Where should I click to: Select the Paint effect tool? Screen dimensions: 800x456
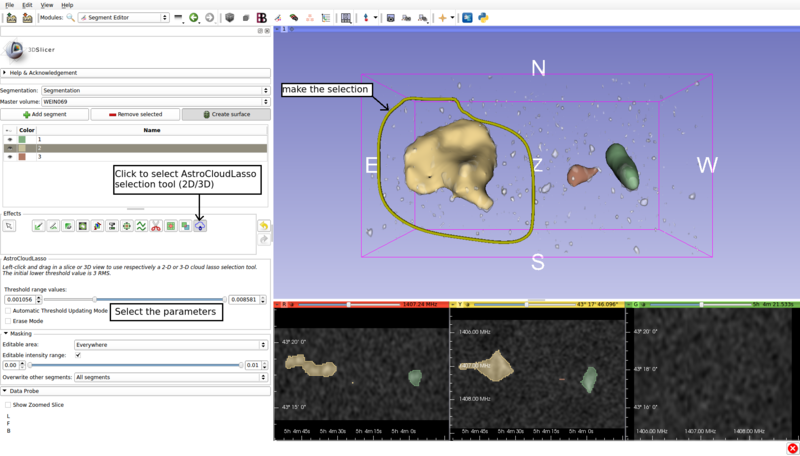pos(38,226)
